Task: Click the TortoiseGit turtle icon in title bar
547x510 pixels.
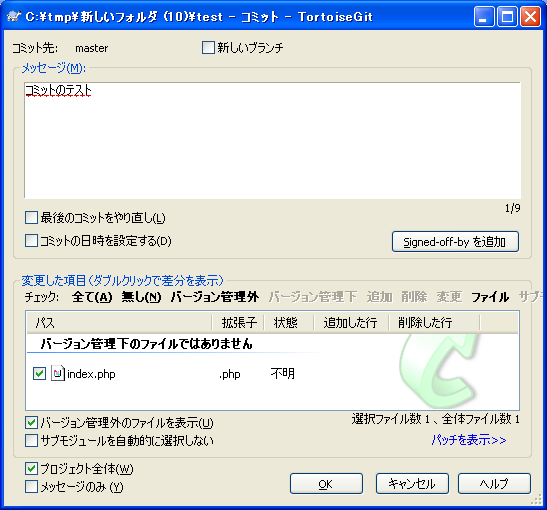Action: [14, 16]
